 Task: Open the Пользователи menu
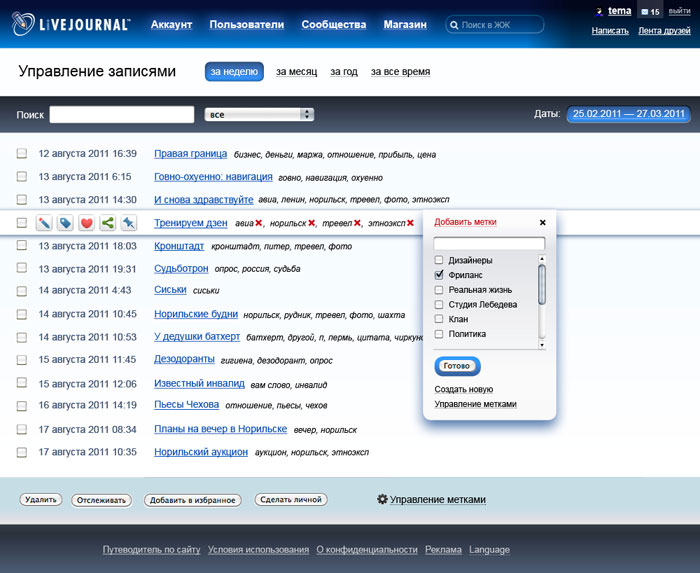pyautogui.click(x=247, y=25)
